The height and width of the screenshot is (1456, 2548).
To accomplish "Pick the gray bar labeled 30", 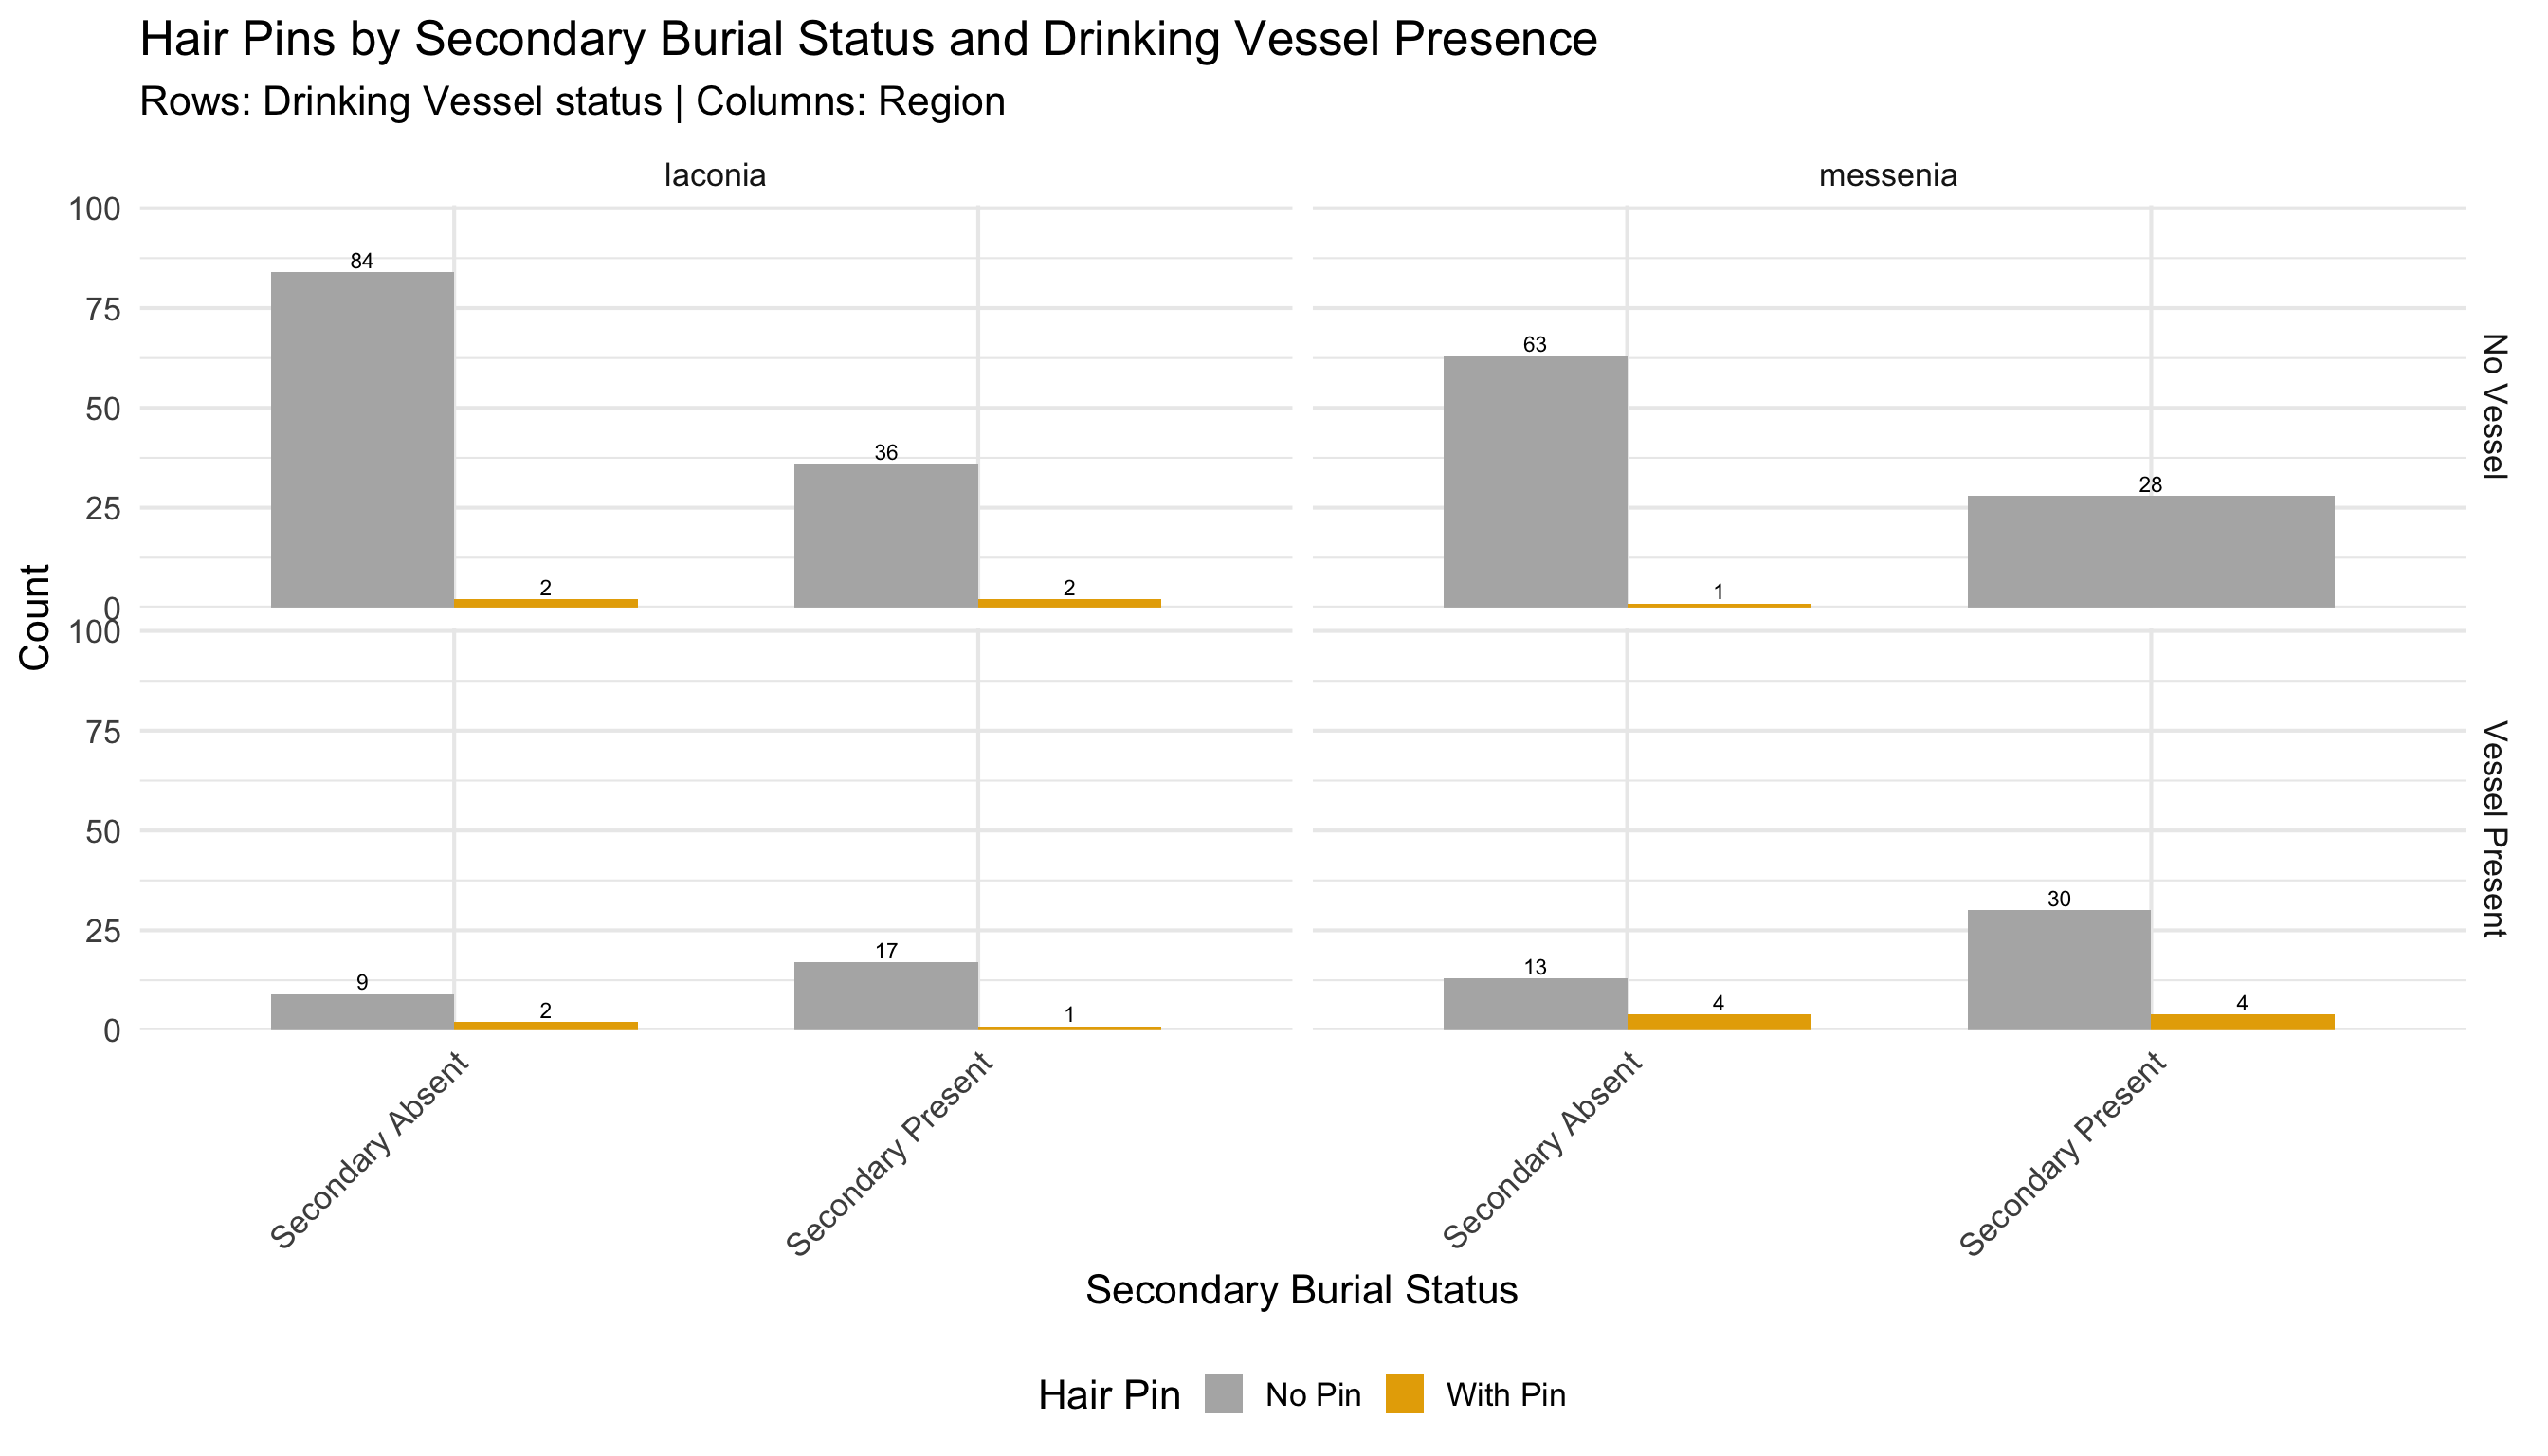I will [x=2059, y=969].
